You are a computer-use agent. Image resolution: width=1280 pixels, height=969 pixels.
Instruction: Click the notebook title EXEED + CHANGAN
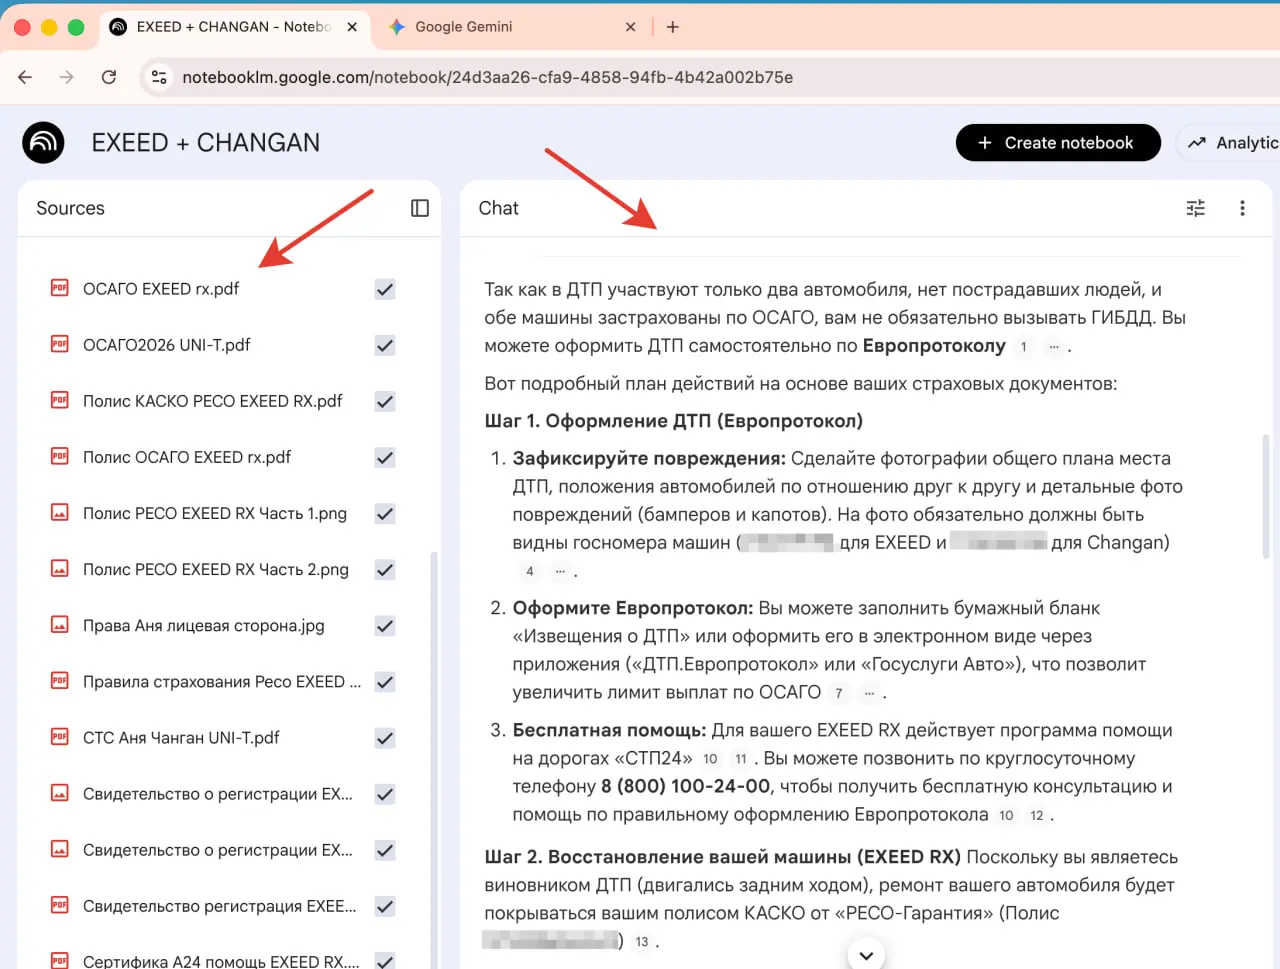[206, 143]
